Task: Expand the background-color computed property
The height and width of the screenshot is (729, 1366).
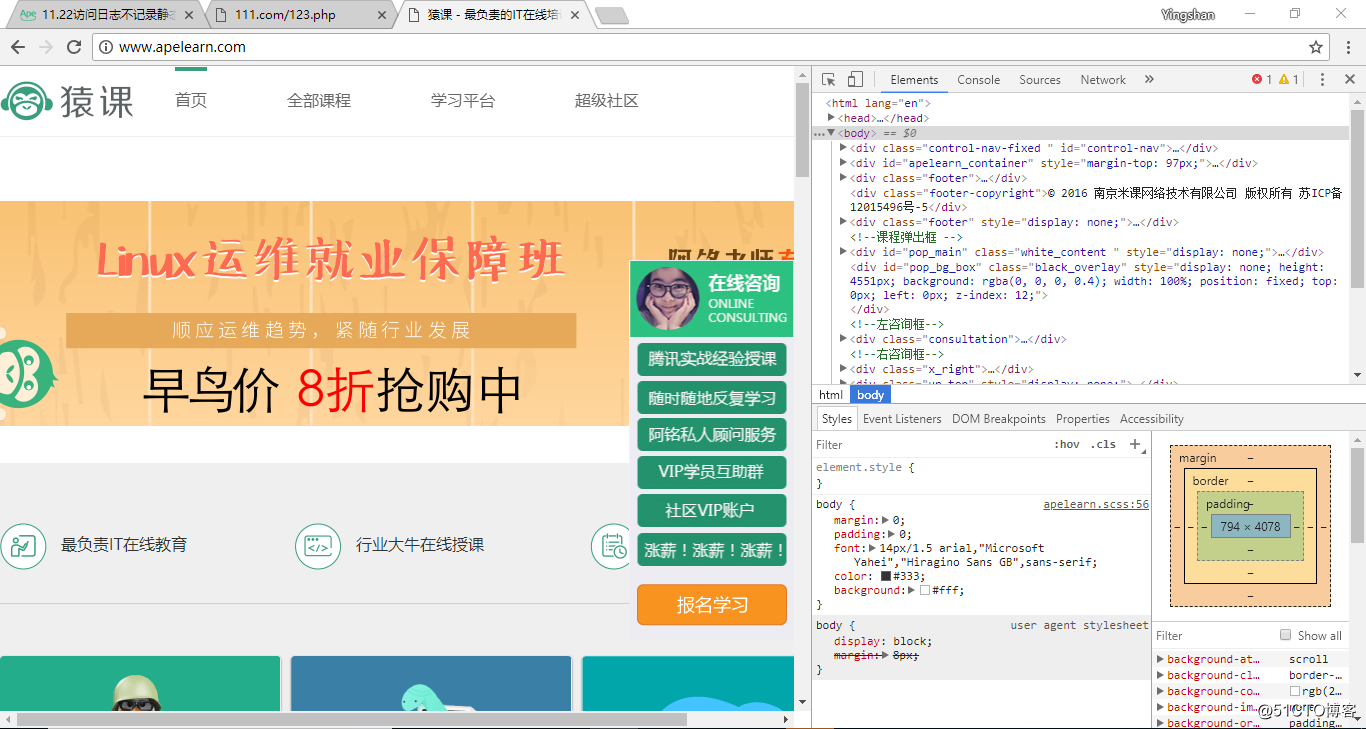Action: point(1160,691)
